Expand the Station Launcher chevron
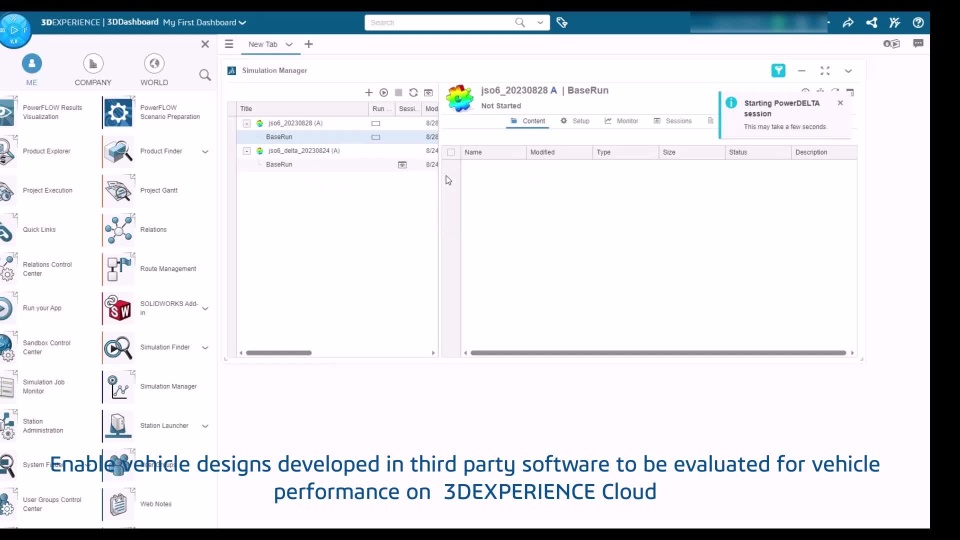The width and height of the screenshot is (960, 540). pyautogui.click(x=205, y=426)
